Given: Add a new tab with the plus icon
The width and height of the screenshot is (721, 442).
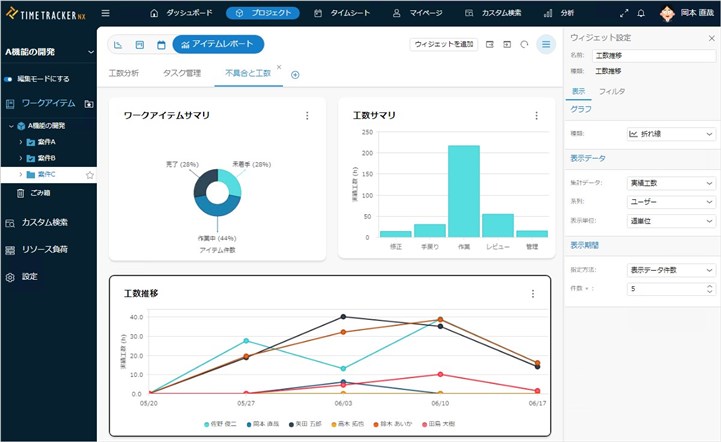Looking at the screenshot, I should pos(295,75).
